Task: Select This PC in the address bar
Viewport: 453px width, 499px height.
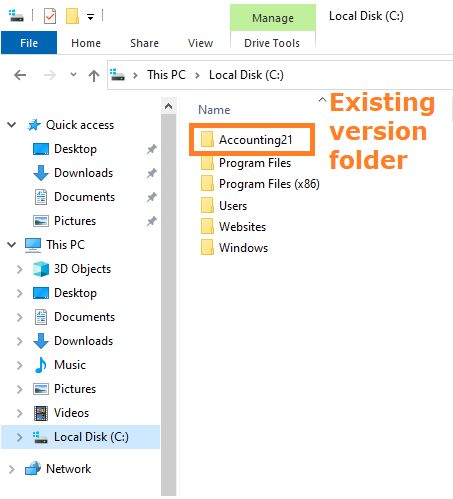Action: (x=166, y=75)
